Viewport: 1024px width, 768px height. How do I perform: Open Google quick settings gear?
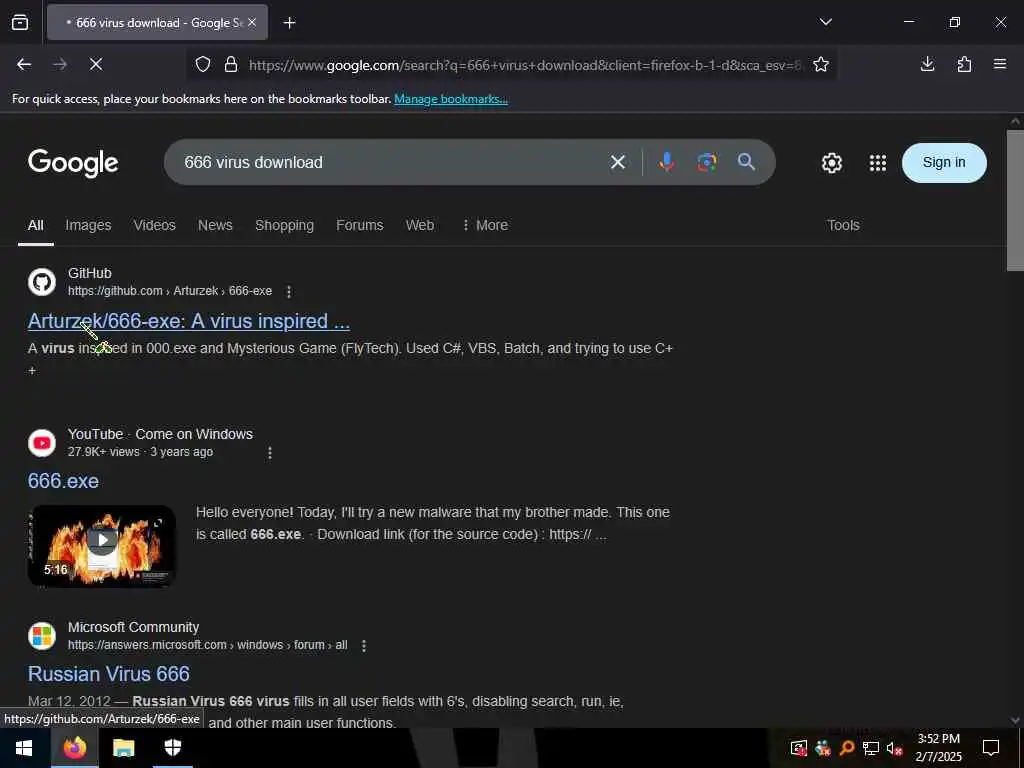click(831, 163)
